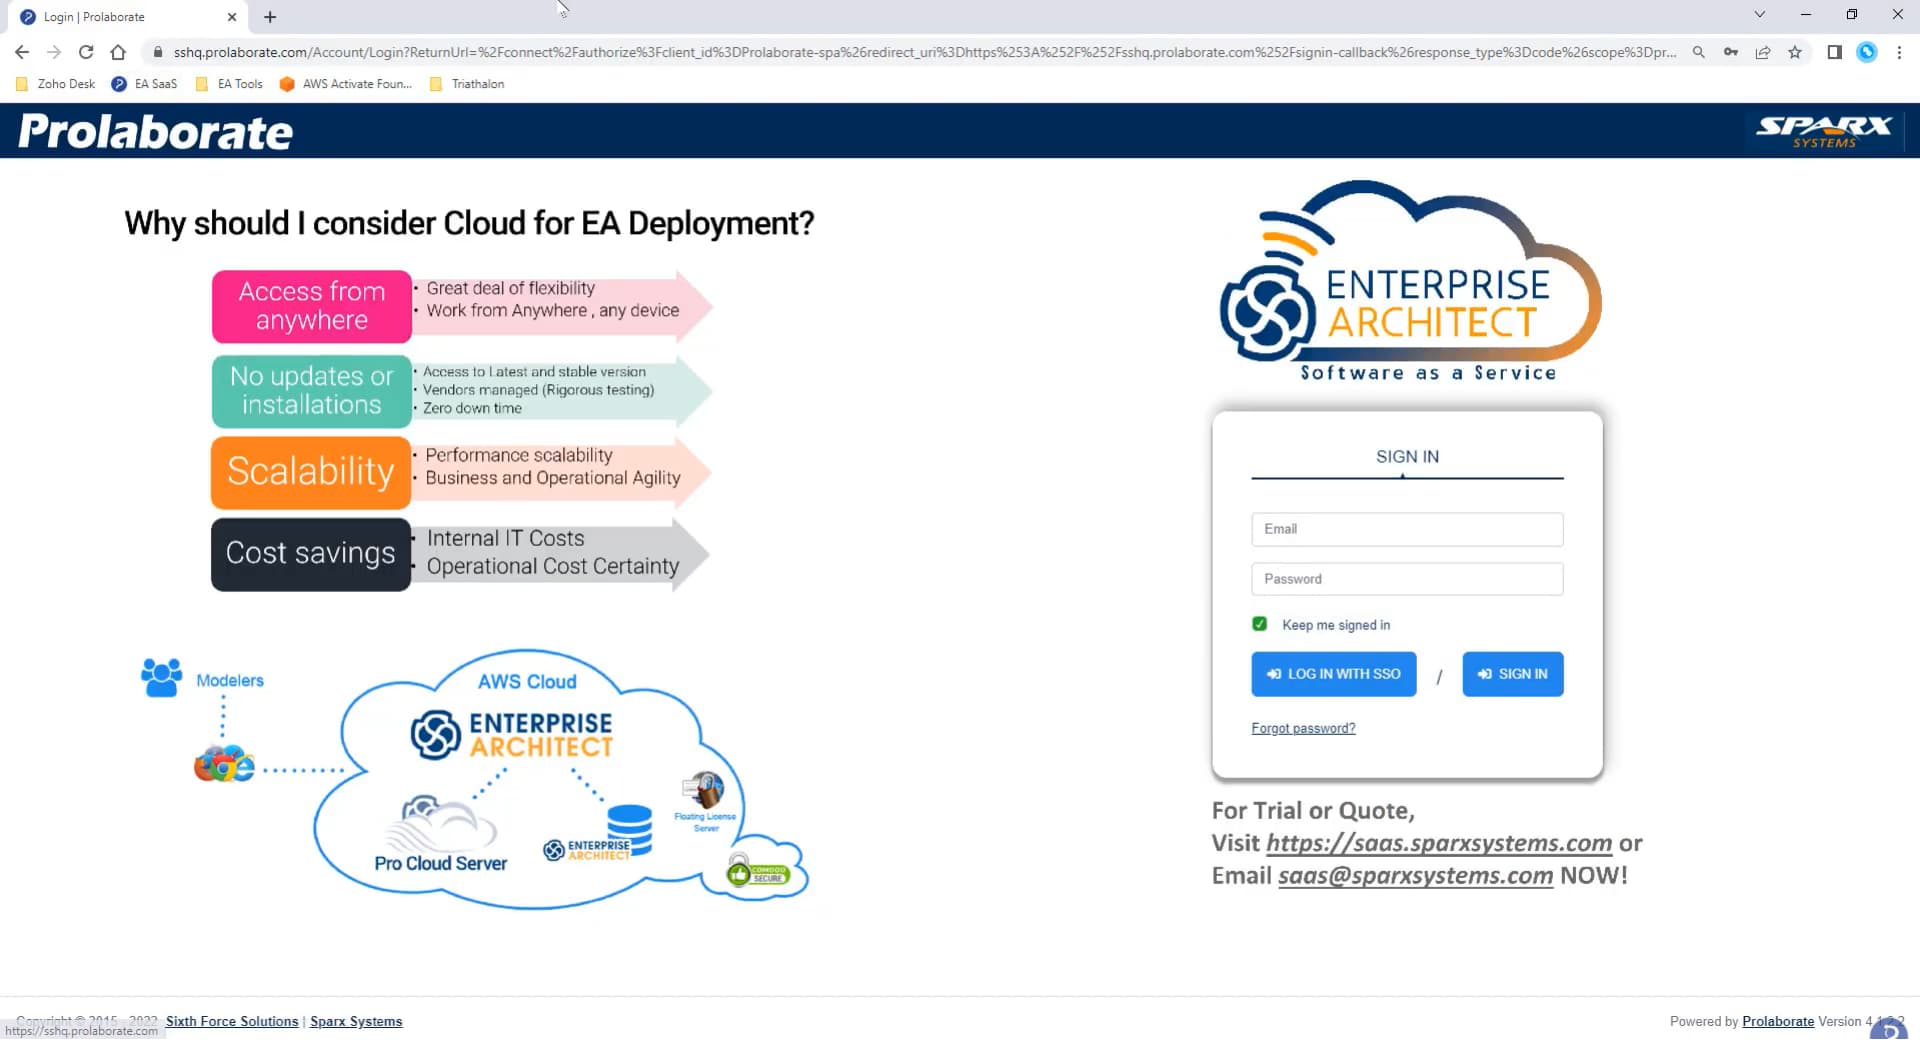Open the Sixth Force Solutions link
This screenshot has height=1040, width=1920.
coord(231,1021)
